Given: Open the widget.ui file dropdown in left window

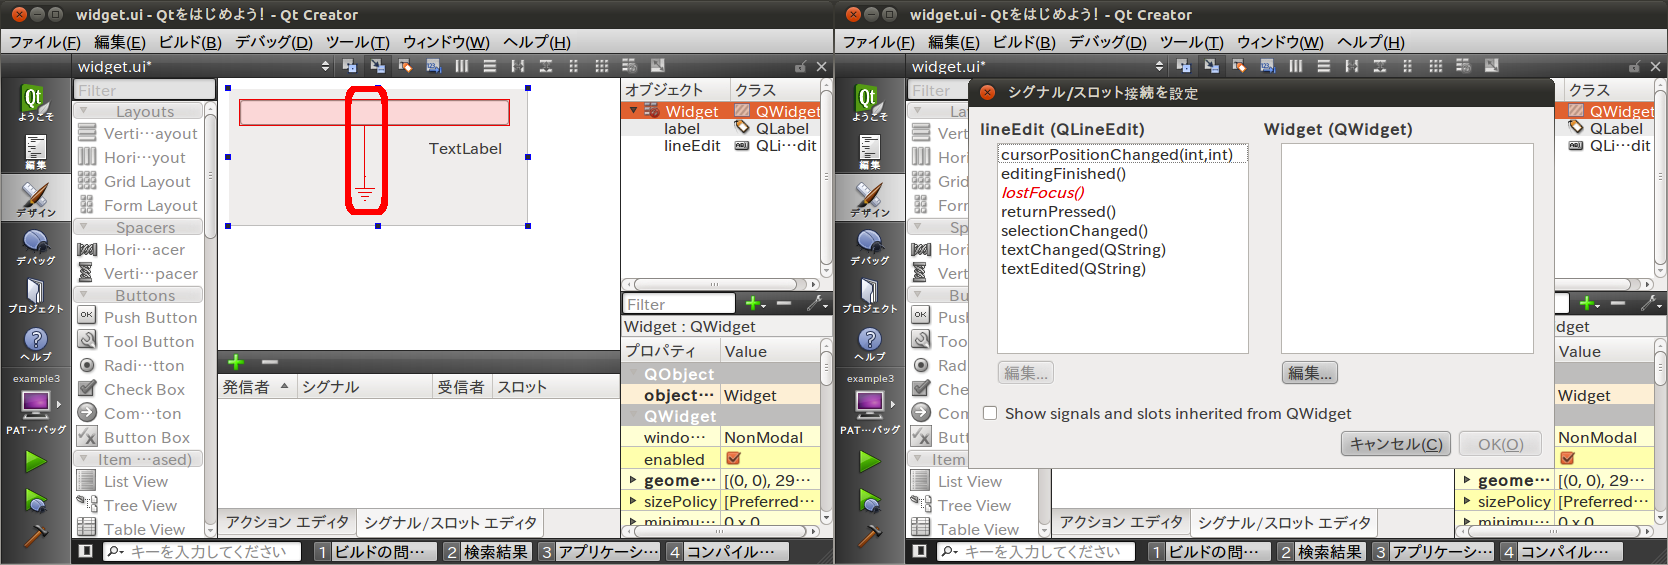Looking at the screenshot, I should [325, 66].
